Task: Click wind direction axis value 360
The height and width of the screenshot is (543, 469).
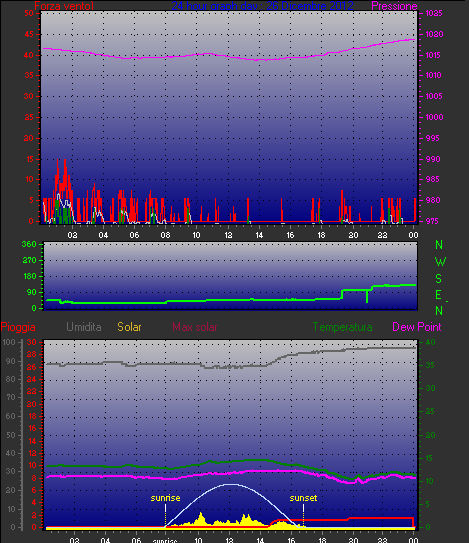Action: [x=29, y=244]
